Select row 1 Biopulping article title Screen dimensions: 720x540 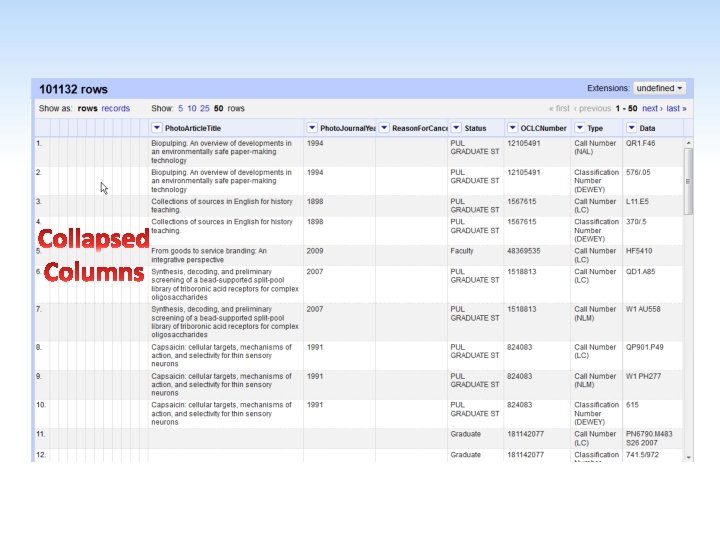(x=221, y=152)
